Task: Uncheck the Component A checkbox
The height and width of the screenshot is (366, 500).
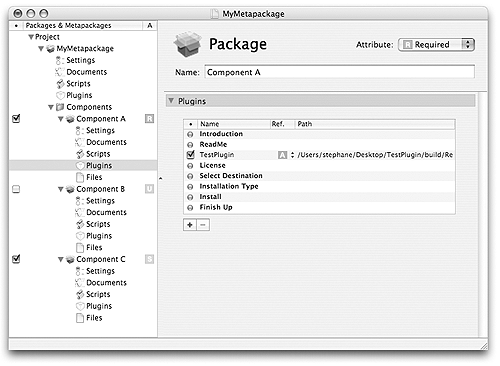Action: [16, 119]
